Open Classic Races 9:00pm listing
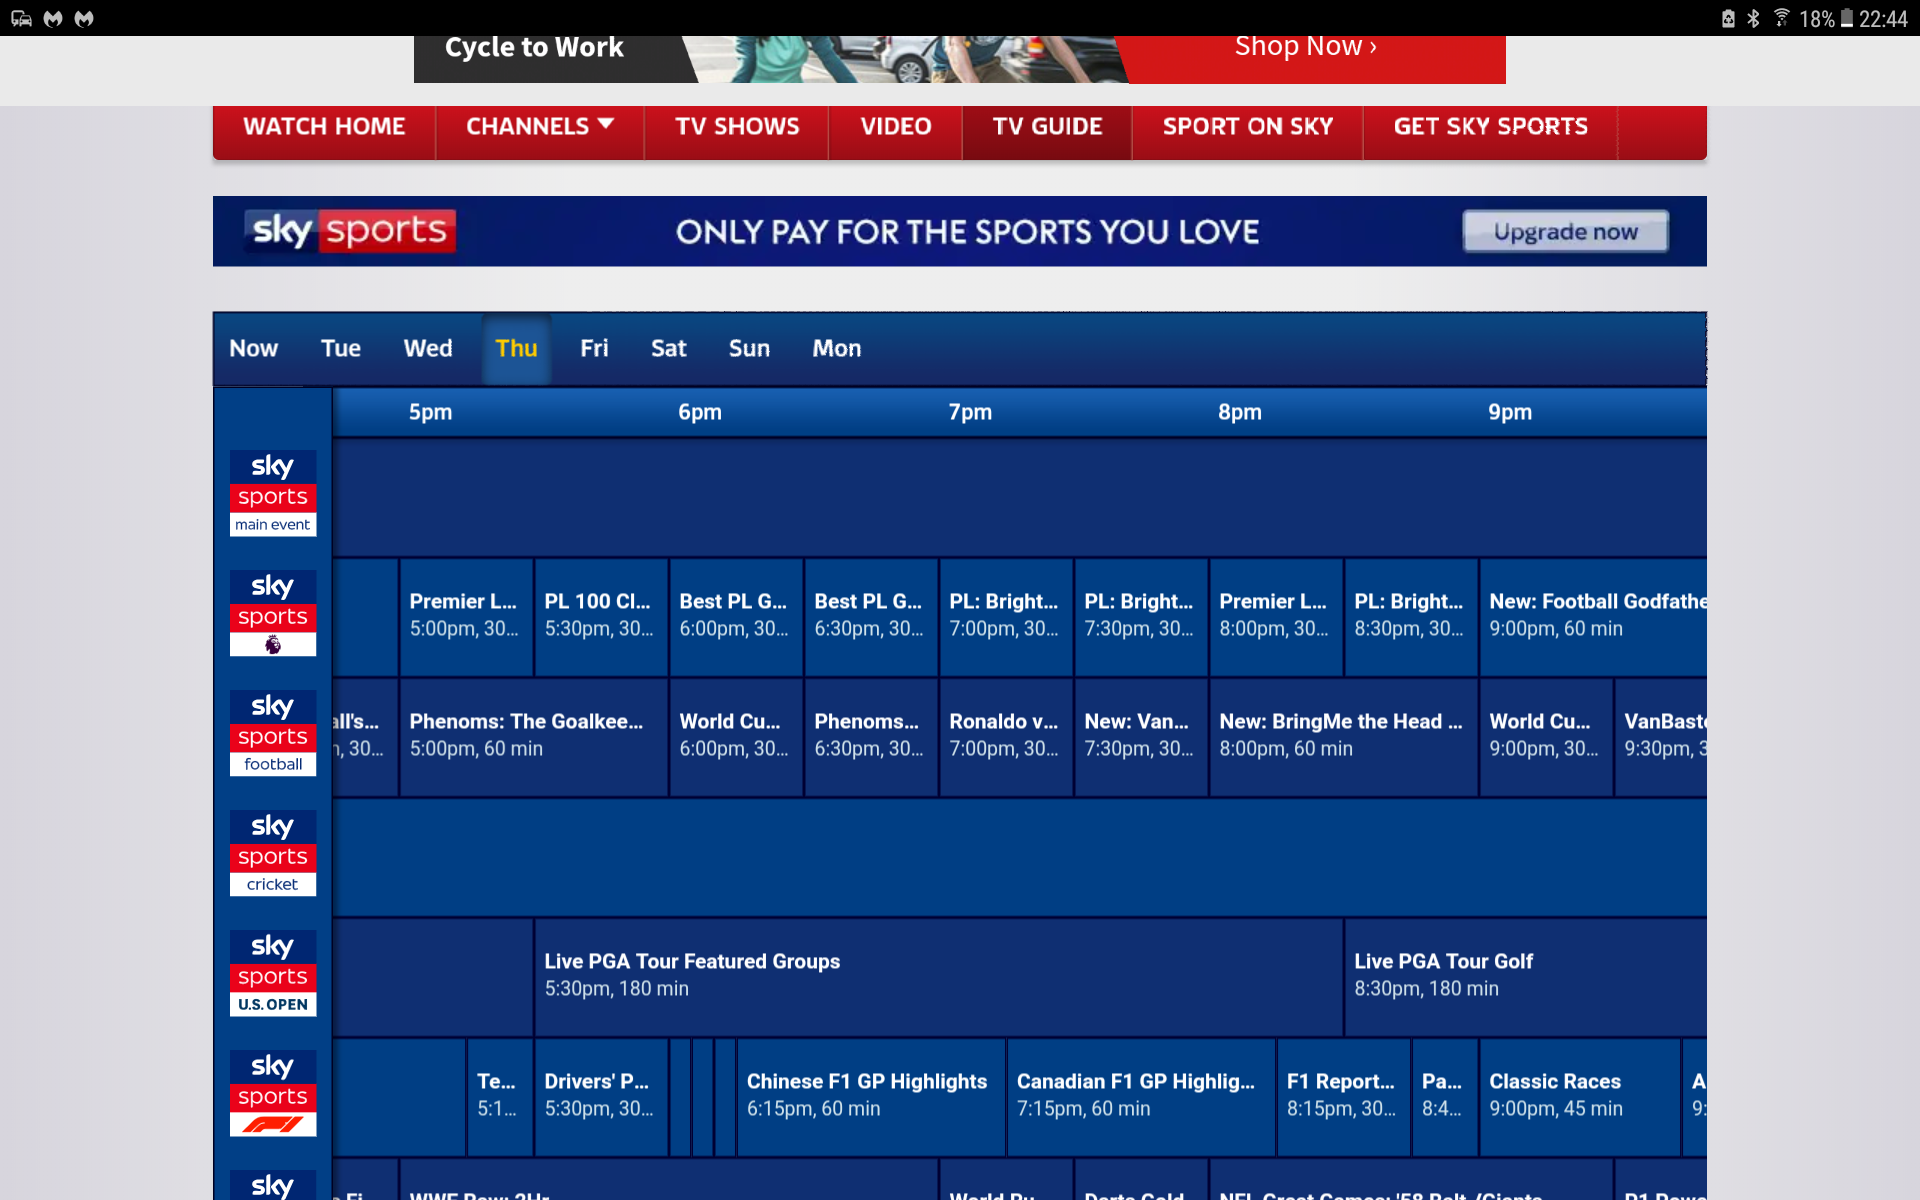 (x=1580, y=1096)
